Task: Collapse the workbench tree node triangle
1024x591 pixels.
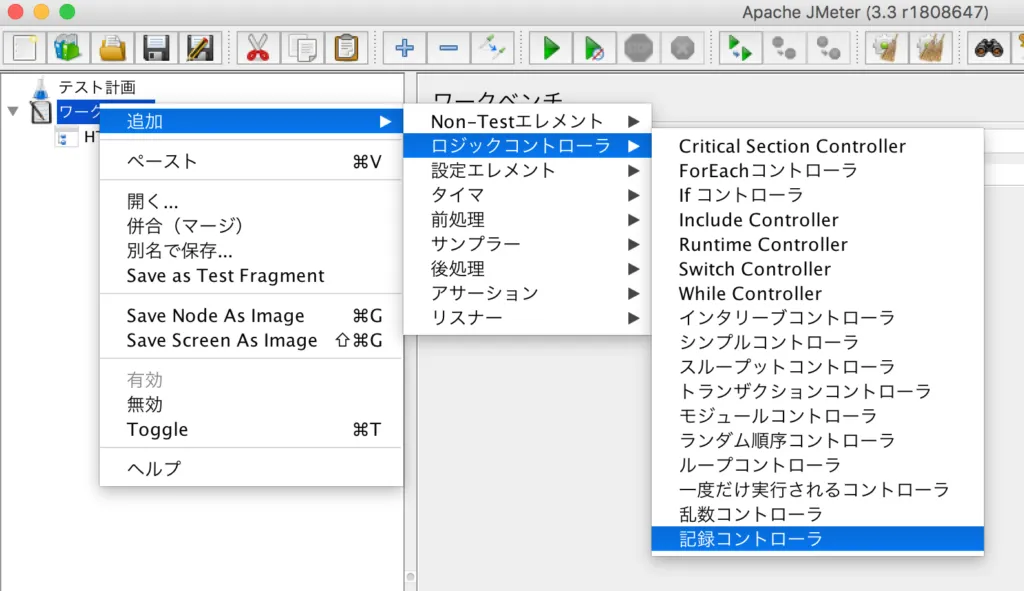Action: pos(13,111)
